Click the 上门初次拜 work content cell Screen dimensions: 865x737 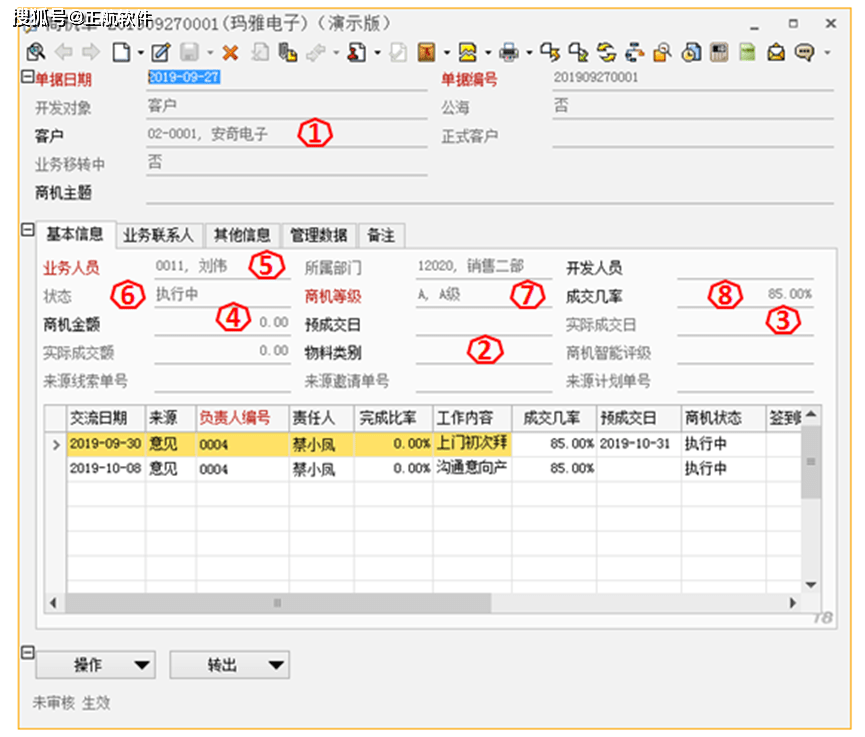pyautogui.click(x=472, y=444)
